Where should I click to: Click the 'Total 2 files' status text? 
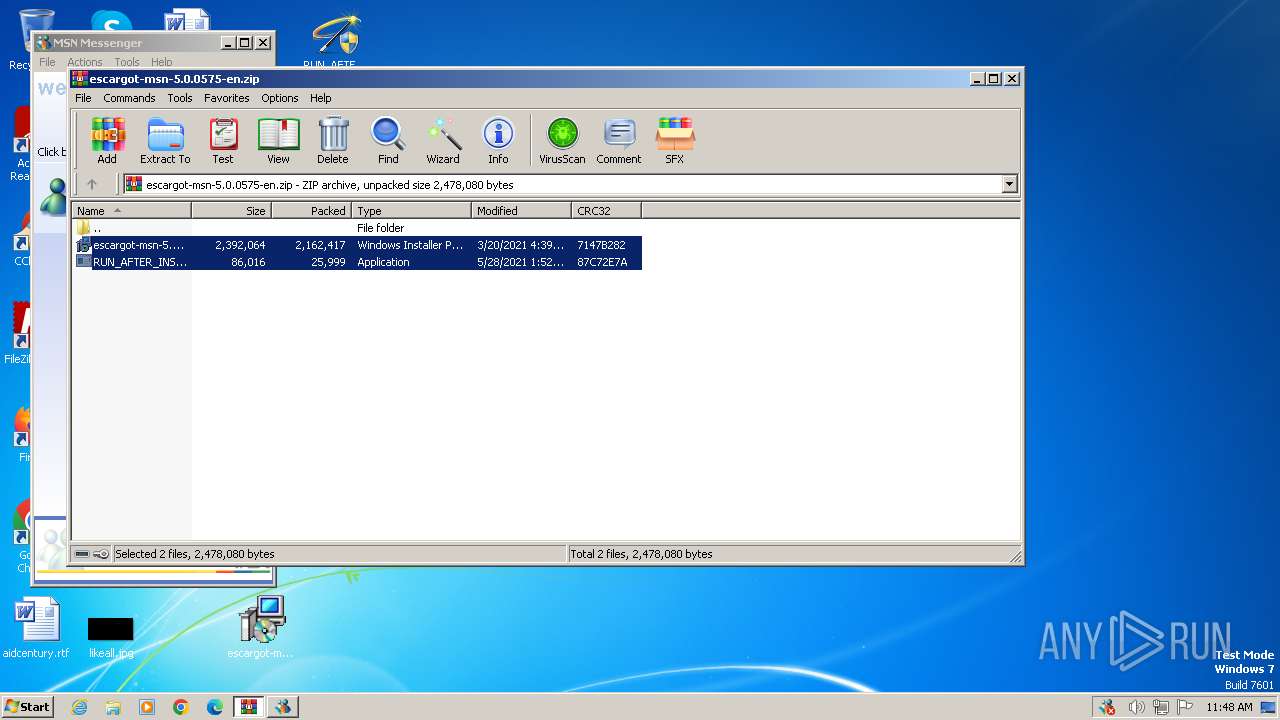[x=641, y=554]
